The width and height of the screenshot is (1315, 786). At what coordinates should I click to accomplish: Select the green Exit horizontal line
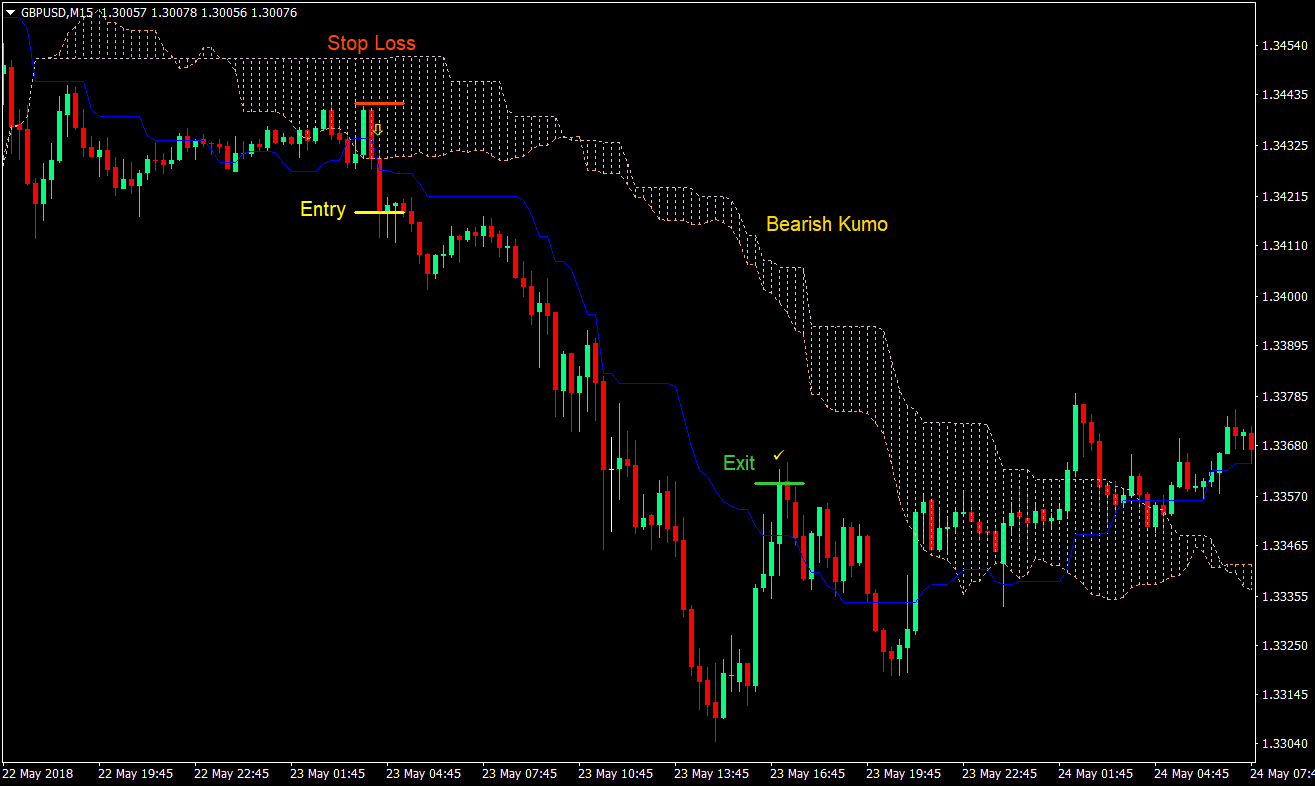click(779, 483)
